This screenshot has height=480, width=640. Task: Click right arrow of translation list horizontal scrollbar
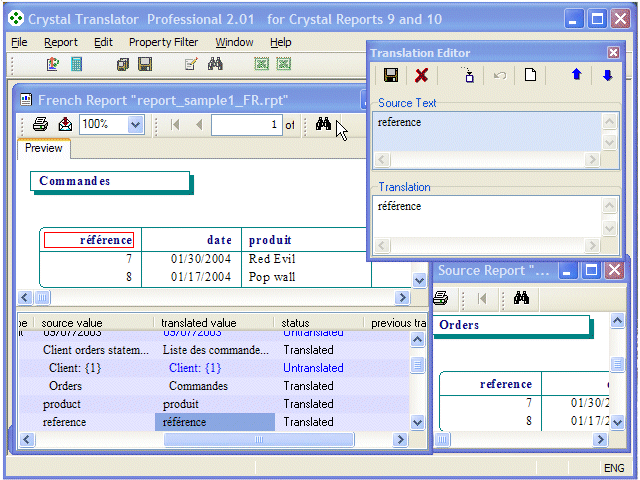click(400, 440)
